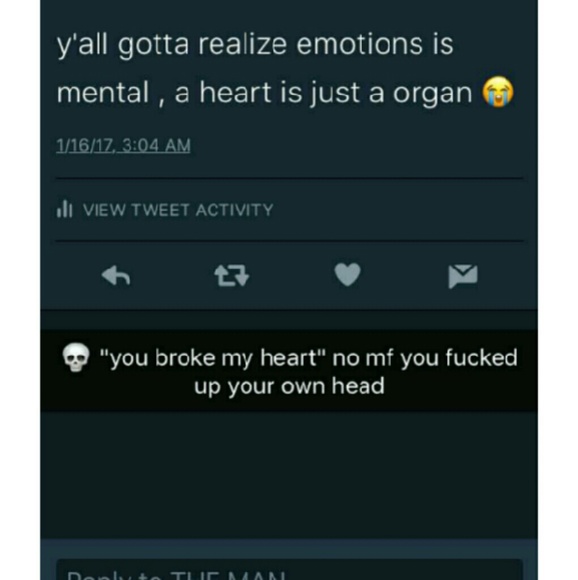The height and width of the screenshot is (580, 578).
Task: Tap the reply arrow icon
Action: 116,276
